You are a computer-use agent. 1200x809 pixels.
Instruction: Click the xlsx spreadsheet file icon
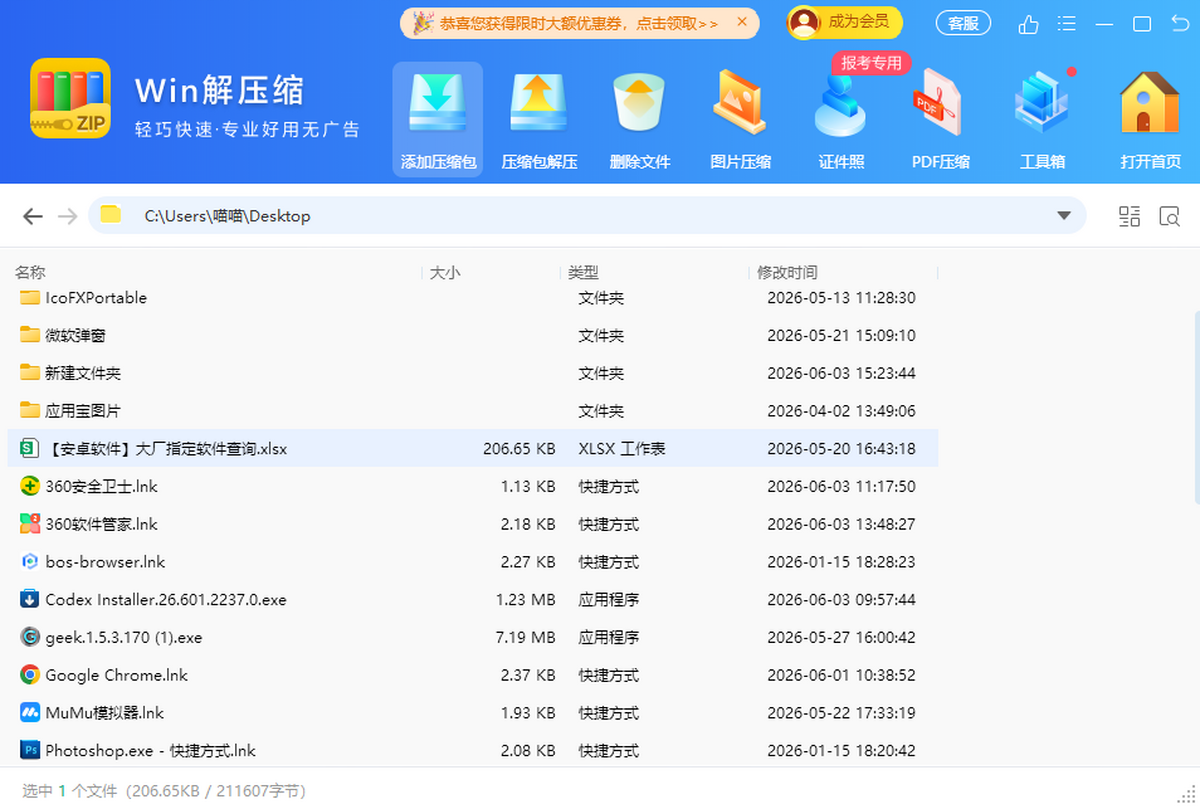tap(30, 449)
